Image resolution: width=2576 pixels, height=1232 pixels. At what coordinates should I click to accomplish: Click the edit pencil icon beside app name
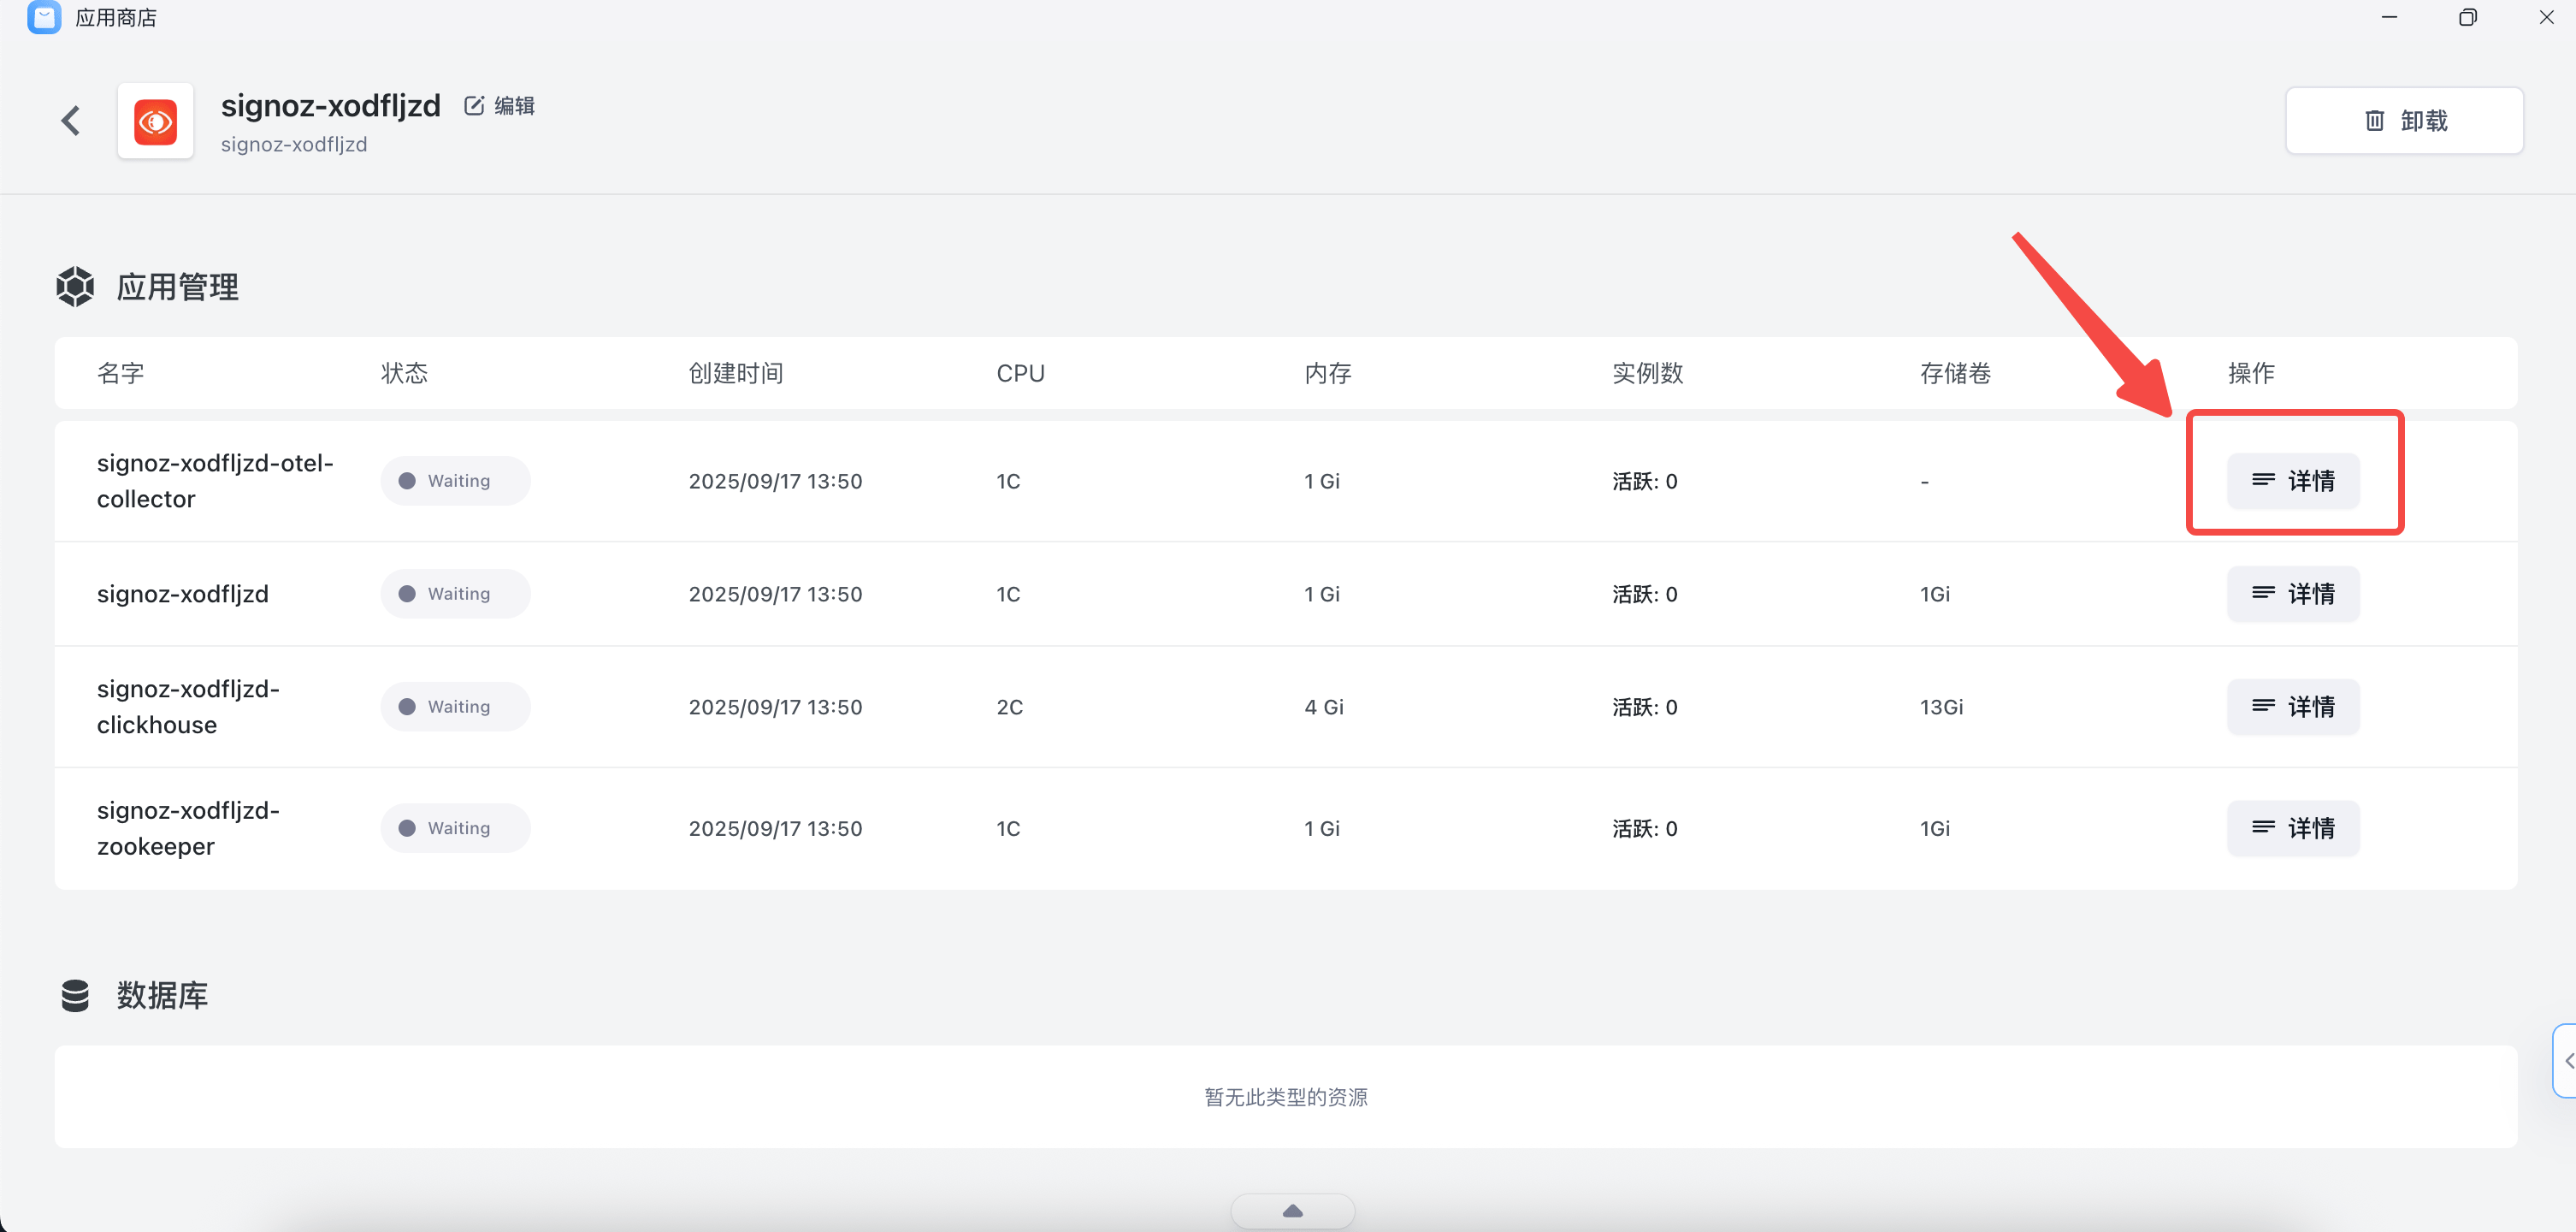click(x=474, y=106)
